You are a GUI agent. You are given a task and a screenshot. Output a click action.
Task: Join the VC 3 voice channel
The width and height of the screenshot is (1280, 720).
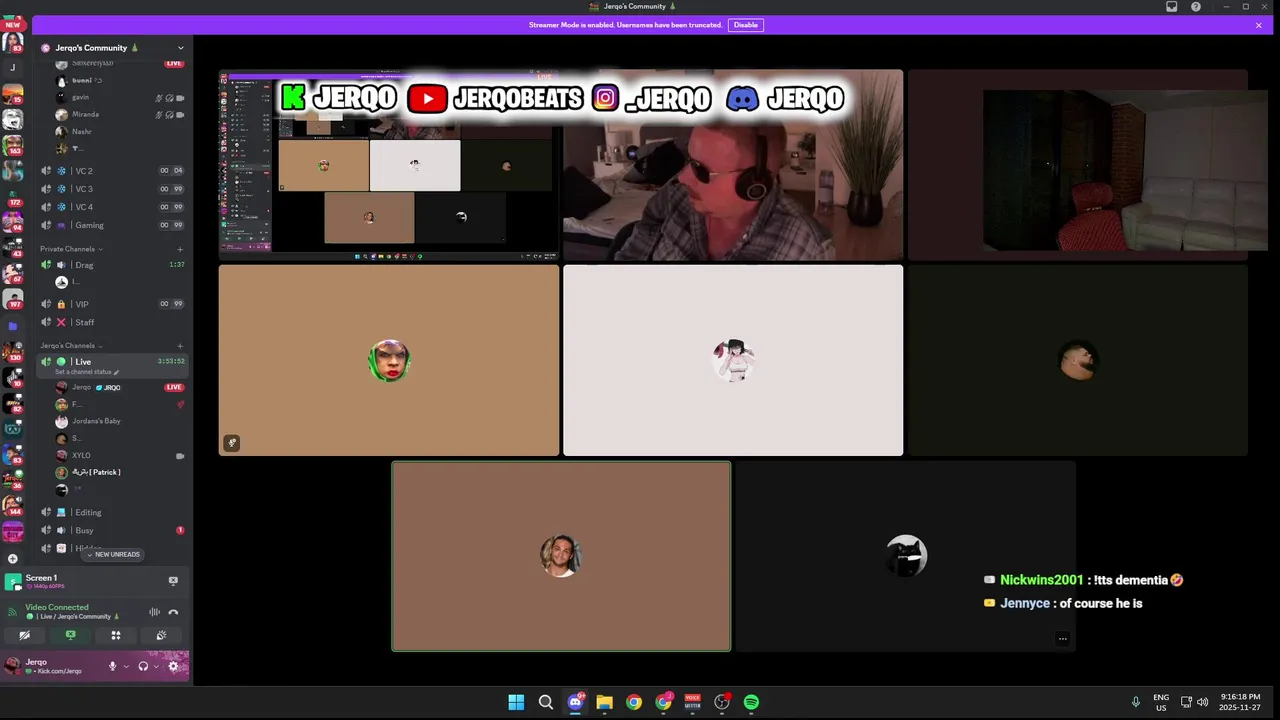(x=112, y=189)
